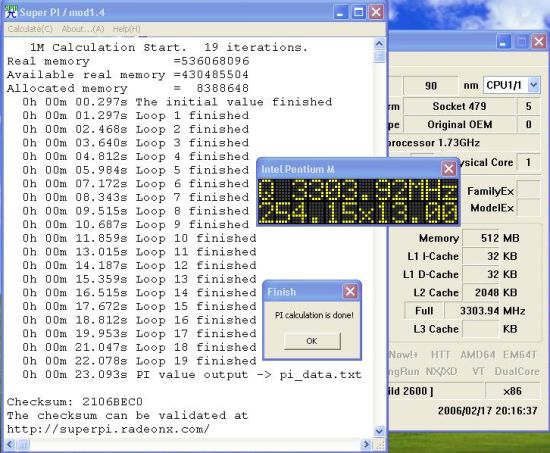
Task: Click the 254.15x13.00 multiplier display
Action: click(358, 213)
